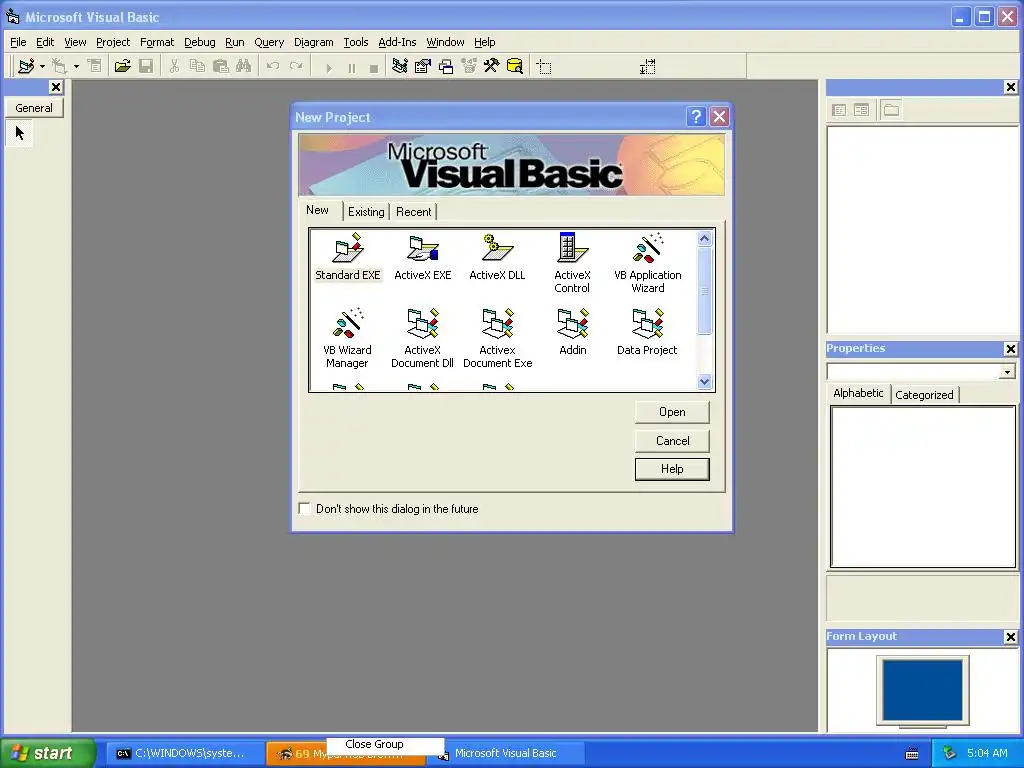This screenshot has width=1024, height=768.
Task: Click the form preview in Form Layout
Action: 922,690
